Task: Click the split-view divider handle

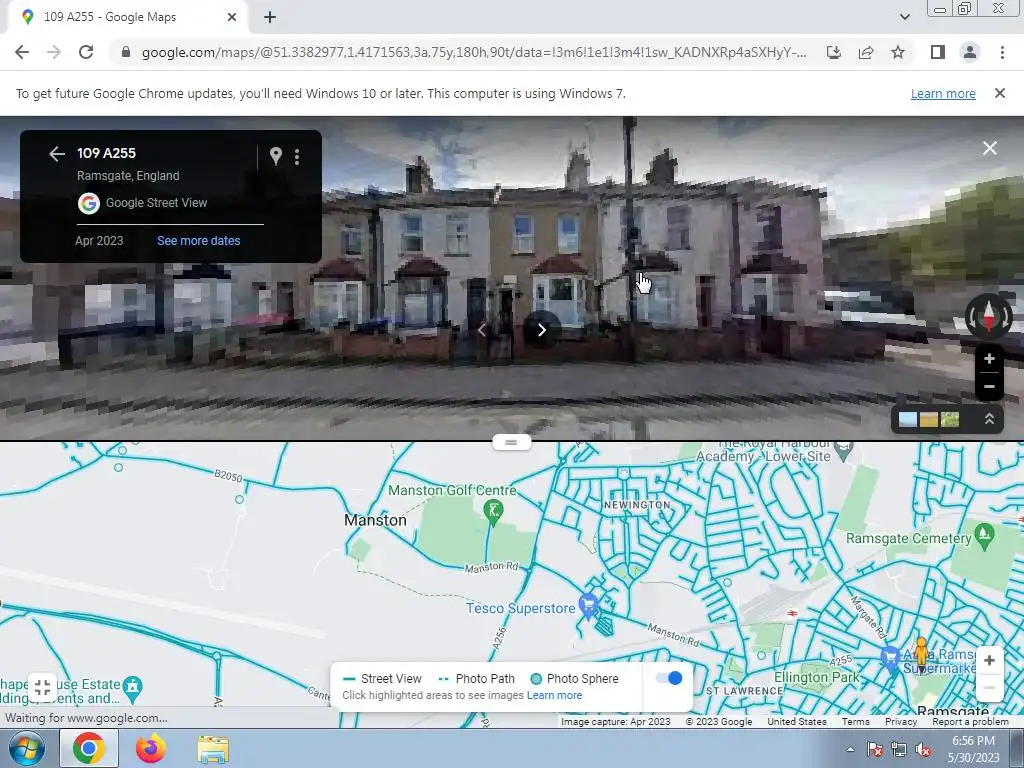Action: pyautogui.click(x=511, y=442)
